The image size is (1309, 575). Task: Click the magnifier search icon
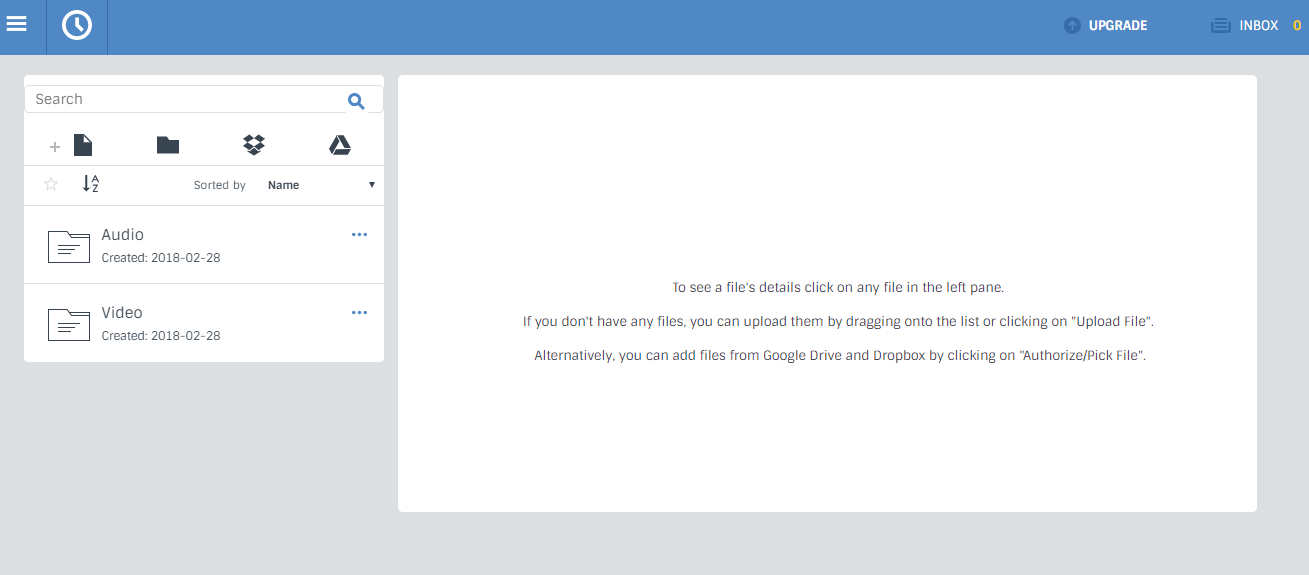pyautogui.click(x=356, y=100)
